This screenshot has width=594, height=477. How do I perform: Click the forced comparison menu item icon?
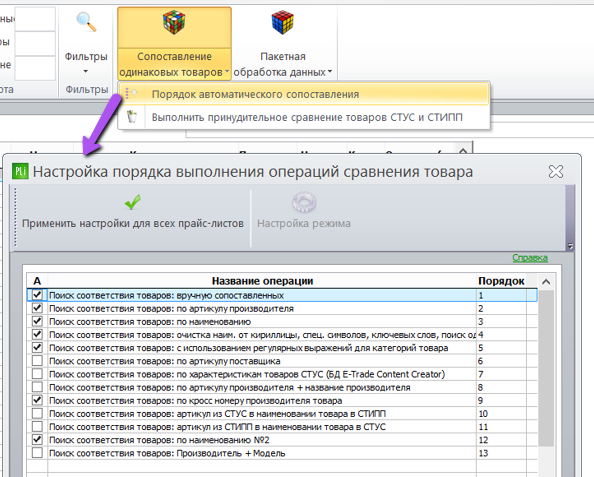point(132,117)
